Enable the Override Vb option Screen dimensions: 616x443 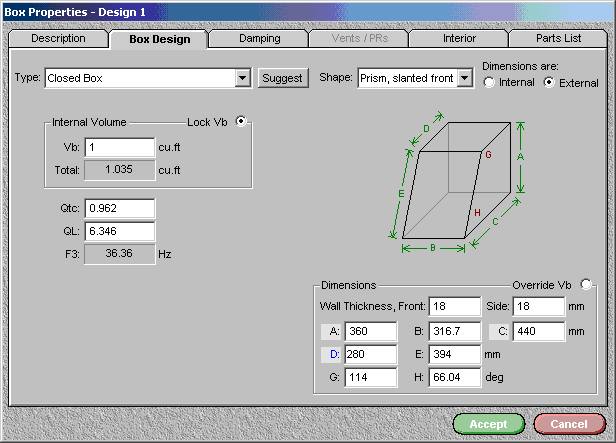586,284
